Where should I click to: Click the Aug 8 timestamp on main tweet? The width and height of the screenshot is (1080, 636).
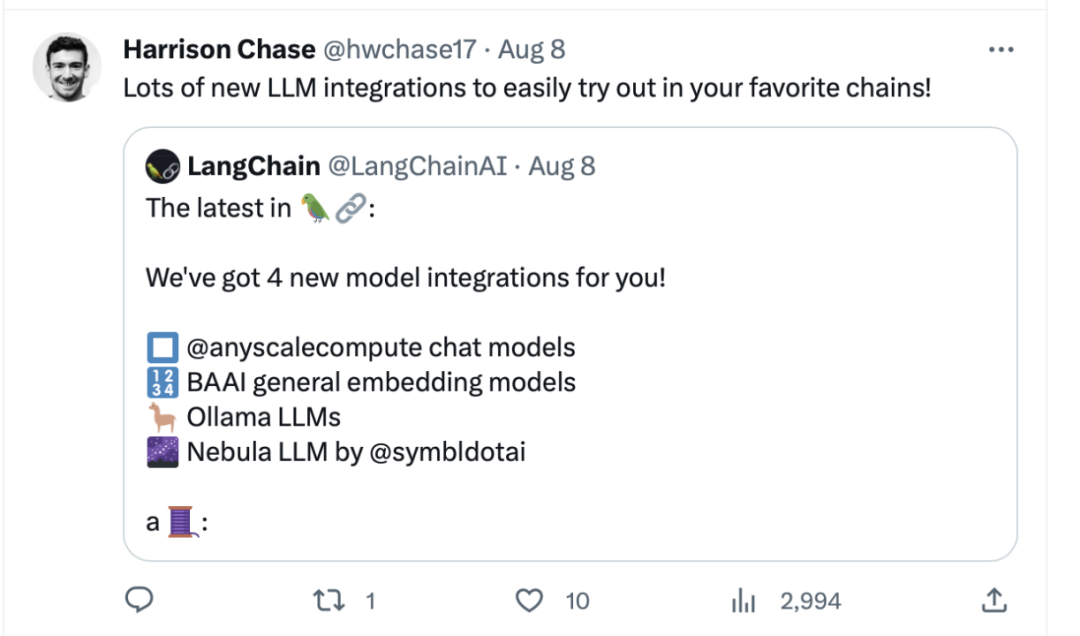click(x=532, y=49)
